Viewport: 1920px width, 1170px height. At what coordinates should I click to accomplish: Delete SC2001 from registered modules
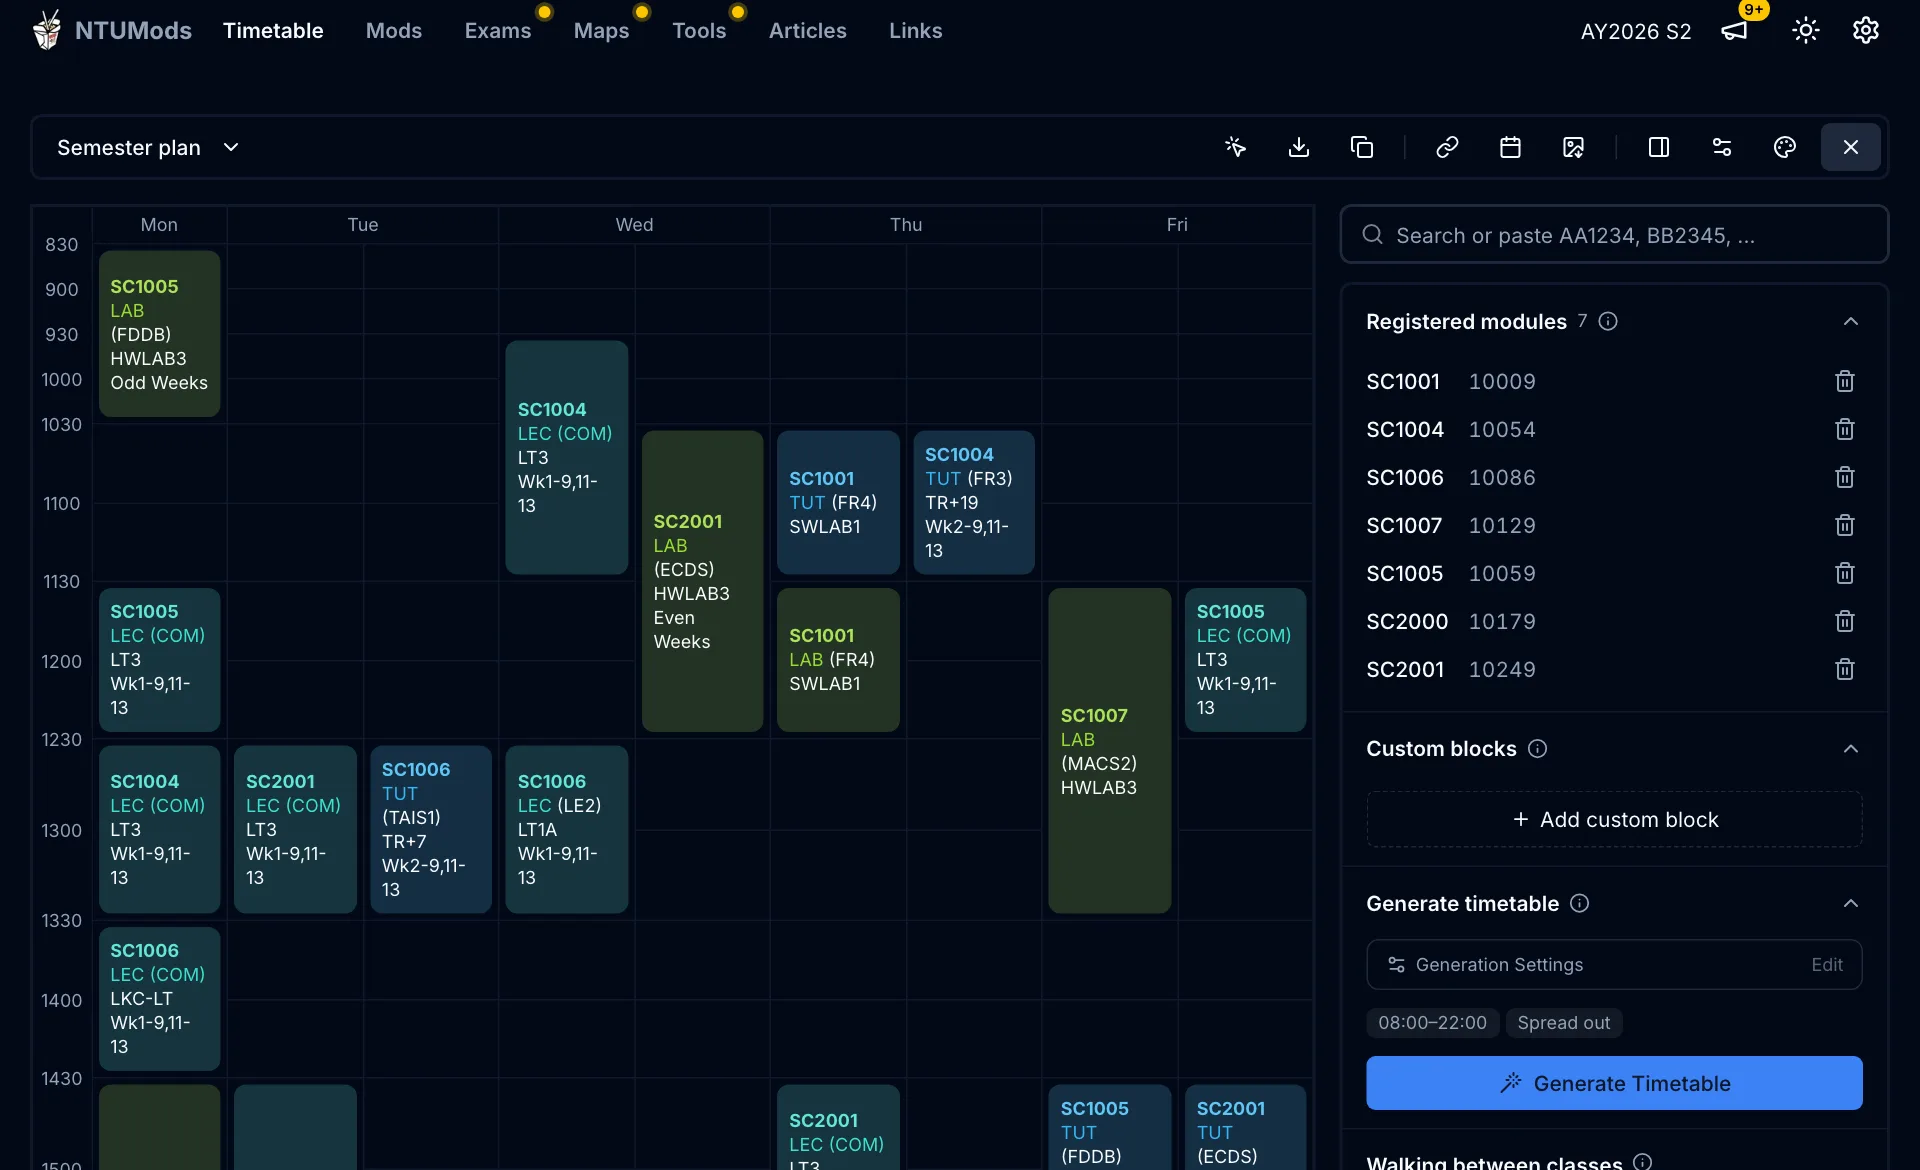point(1845,669)
